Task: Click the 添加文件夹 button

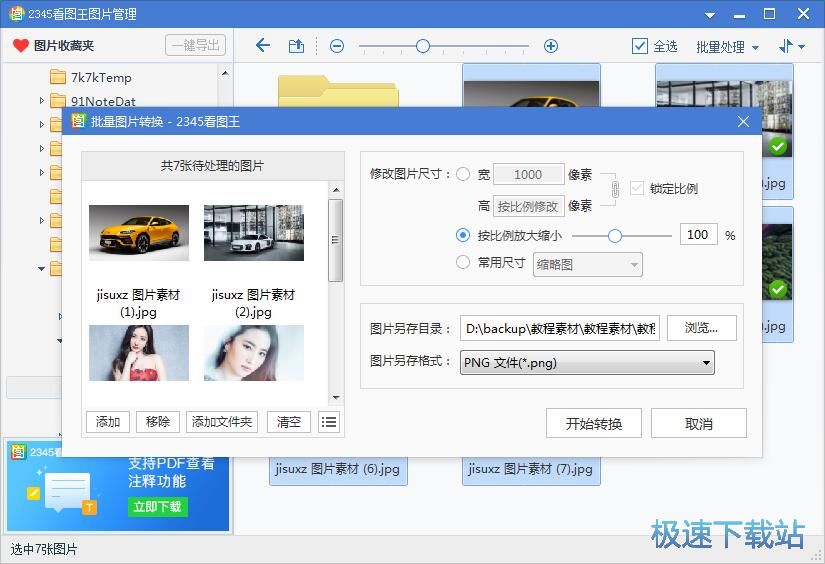Action: coord(222,422)
